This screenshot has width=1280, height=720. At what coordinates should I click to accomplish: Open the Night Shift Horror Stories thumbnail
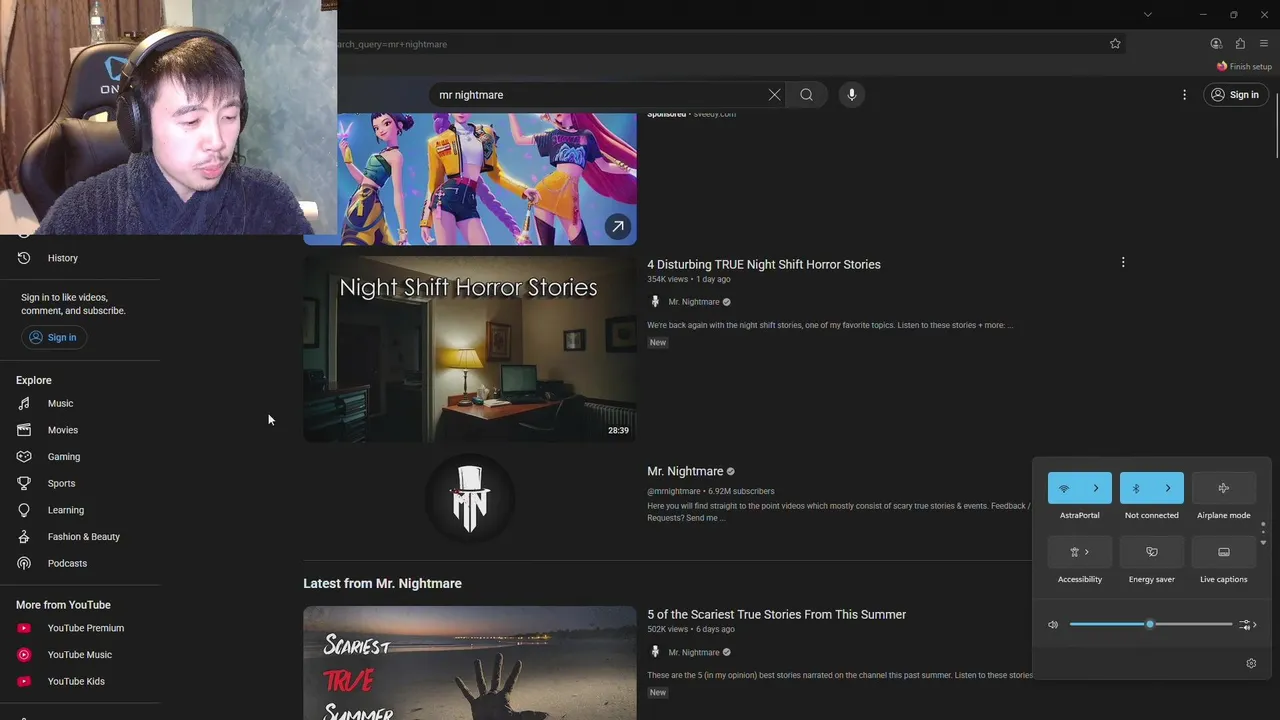point(470,349)
